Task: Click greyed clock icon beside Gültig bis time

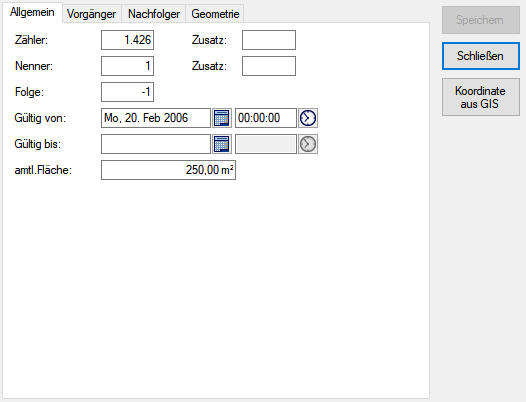Action: pos(308,144)
